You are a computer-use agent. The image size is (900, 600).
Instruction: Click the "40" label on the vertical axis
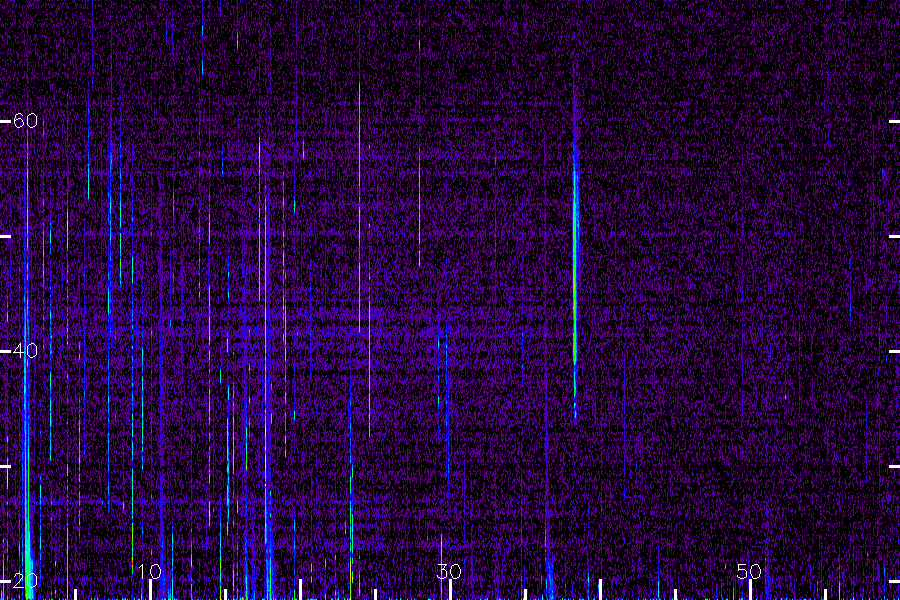(25, 350)
